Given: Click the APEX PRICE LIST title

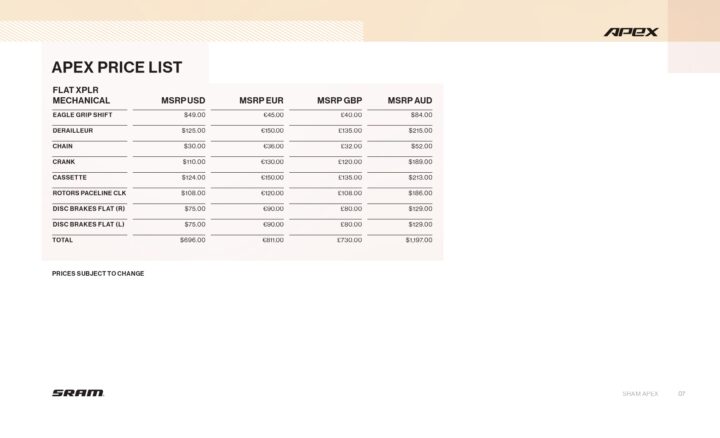Looking at the screenshot, I should pos(117,67).
